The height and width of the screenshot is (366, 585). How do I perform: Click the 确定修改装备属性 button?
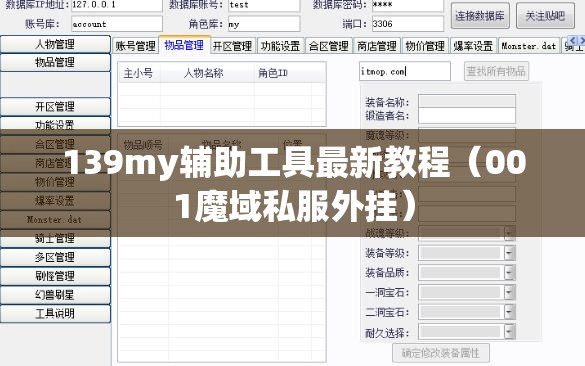point(441,353)
